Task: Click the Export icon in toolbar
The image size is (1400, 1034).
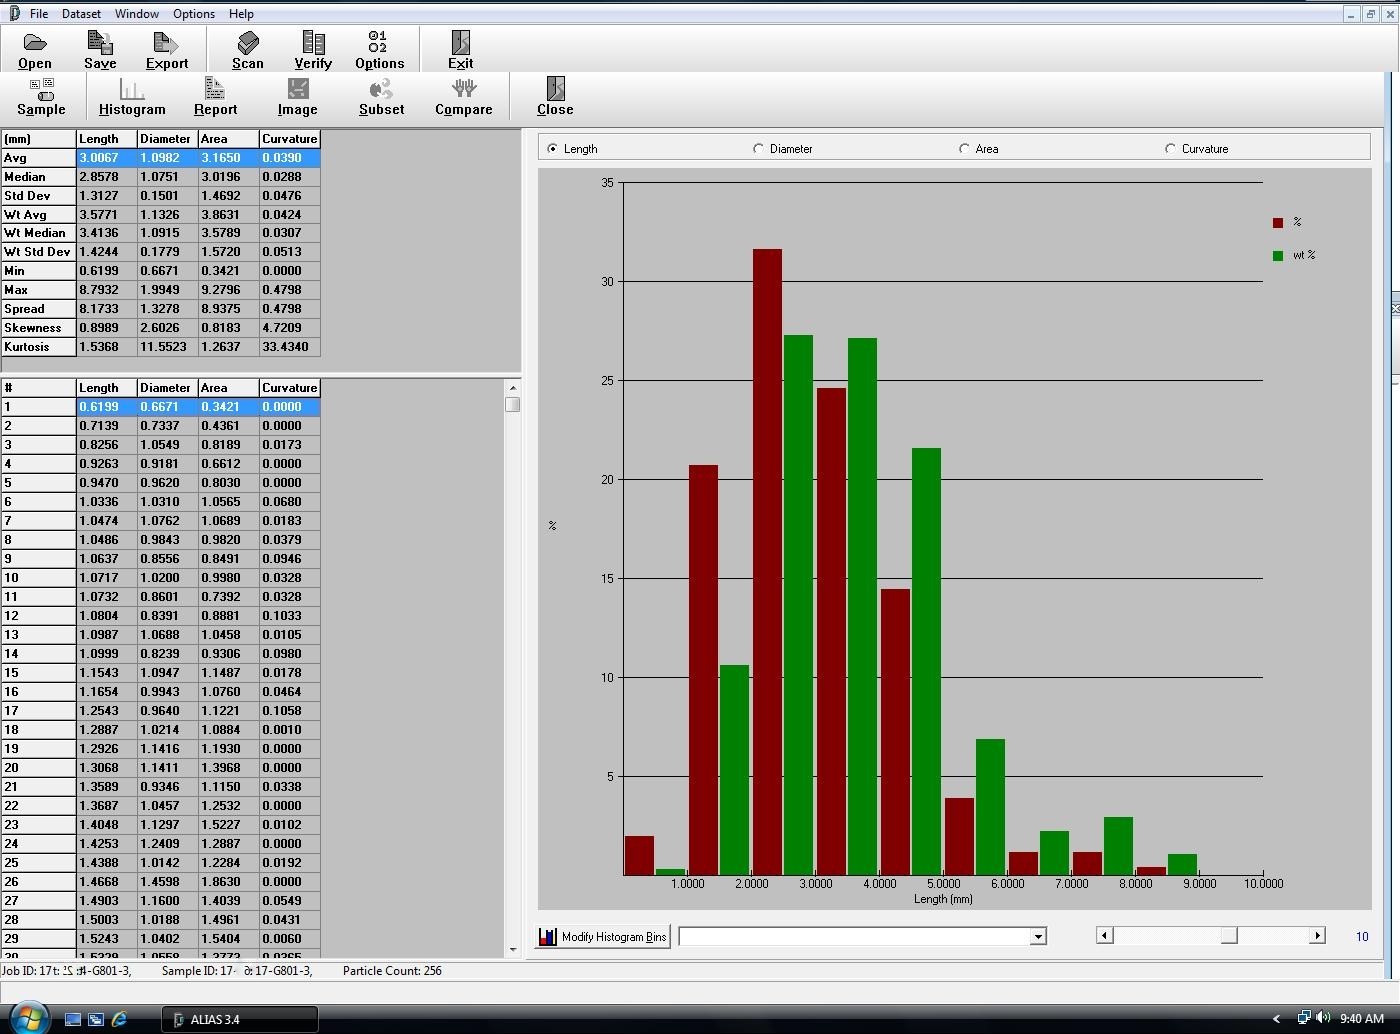Action: 166,43
